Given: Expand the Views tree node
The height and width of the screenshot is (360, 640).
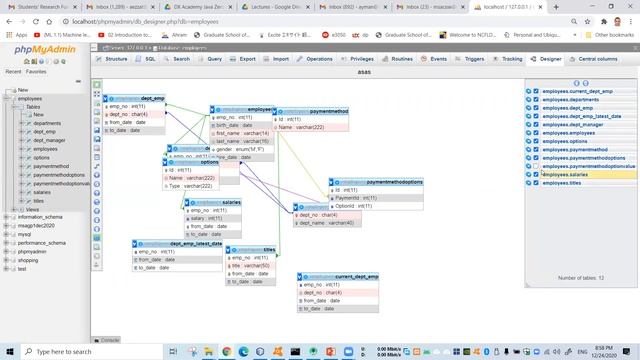Looking at the screenshot, I should [13, 209].
